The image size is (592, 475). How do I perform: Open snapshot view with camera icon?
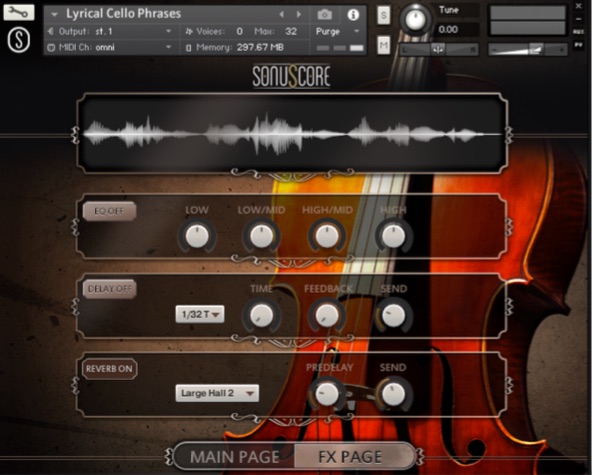tap(325, 15)
